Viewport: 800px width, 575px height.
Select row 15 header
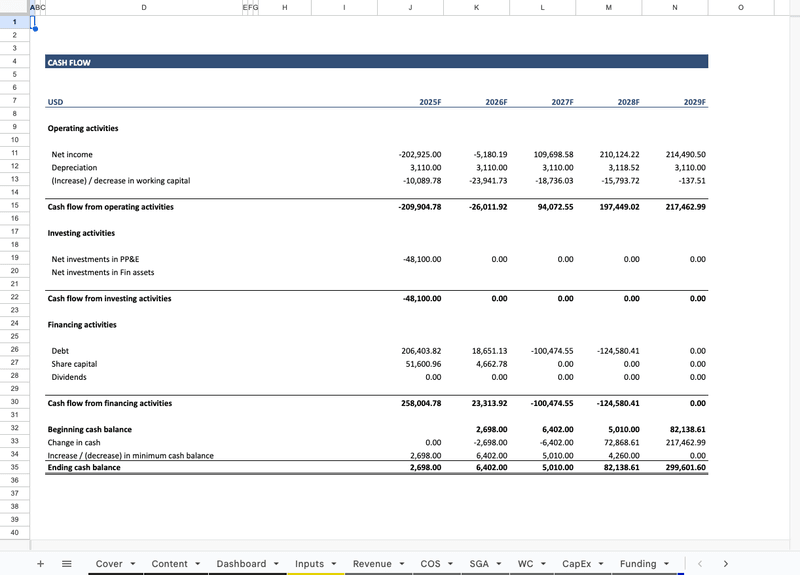coord(15,207)
